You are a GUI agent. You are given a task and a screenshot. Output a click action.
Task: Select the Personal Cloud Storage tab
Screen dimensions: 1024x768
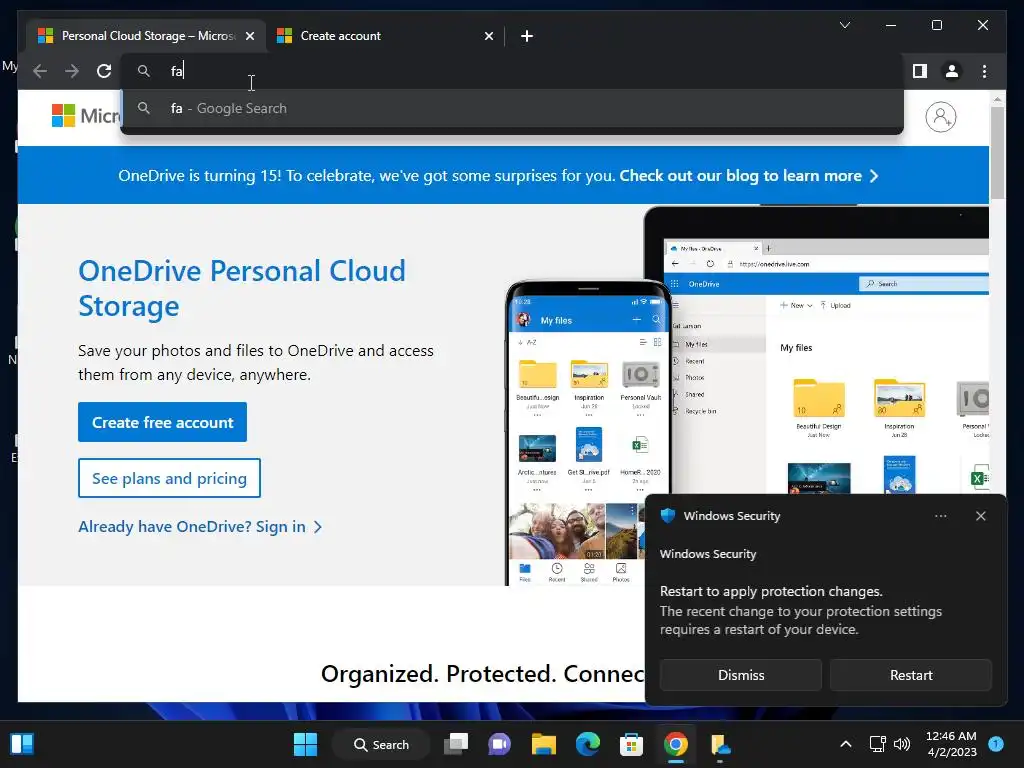146,36
